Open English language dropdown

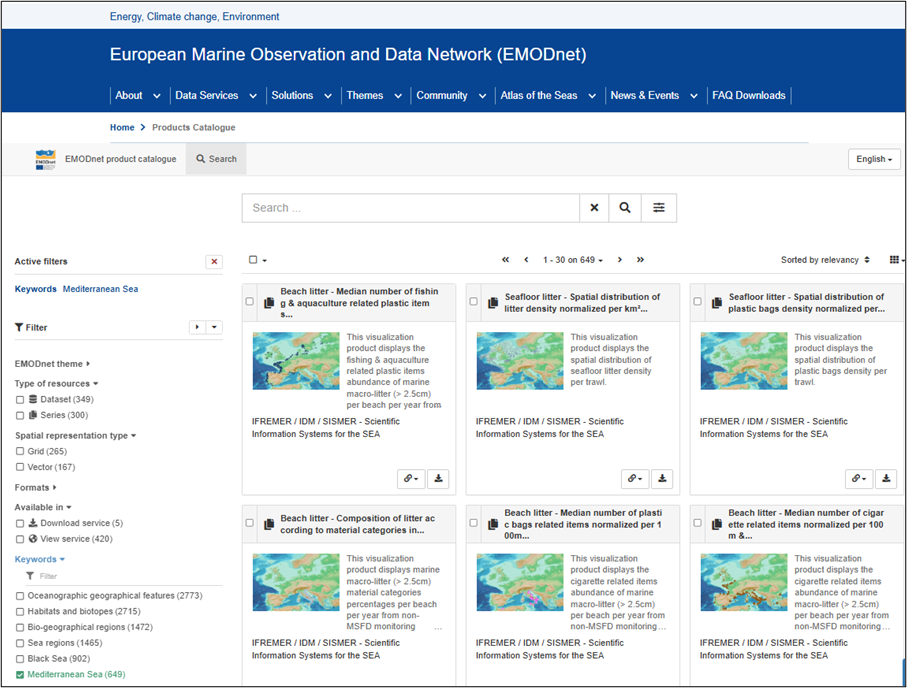874,159
